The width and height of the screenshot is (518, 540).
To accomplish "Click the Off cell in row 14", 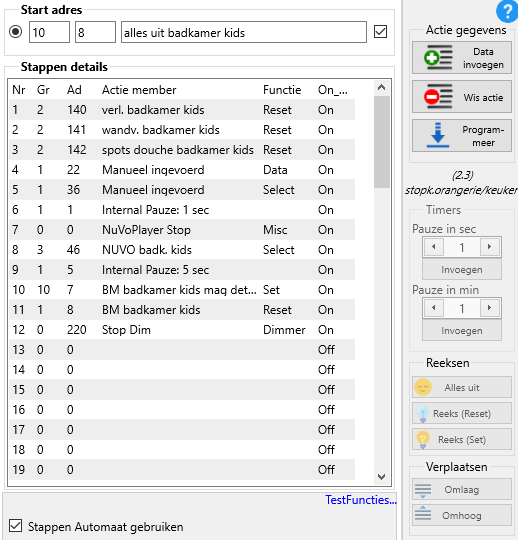I will pos(326,370).
